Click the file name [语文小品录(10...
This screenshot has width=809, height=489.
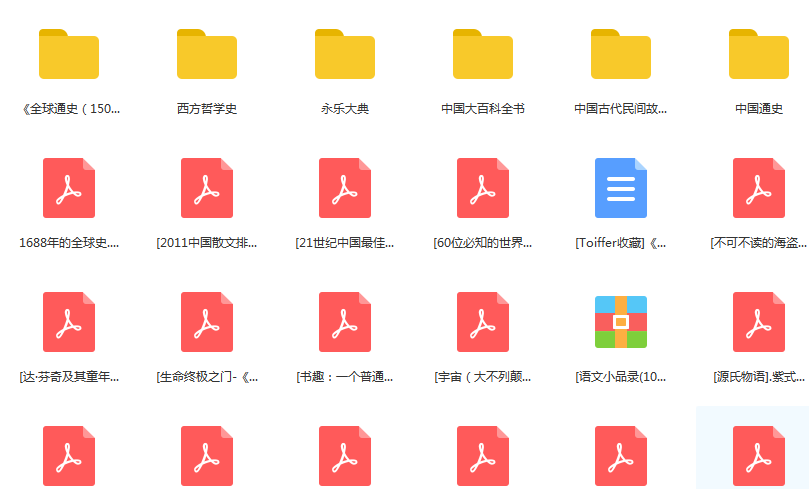621,377
